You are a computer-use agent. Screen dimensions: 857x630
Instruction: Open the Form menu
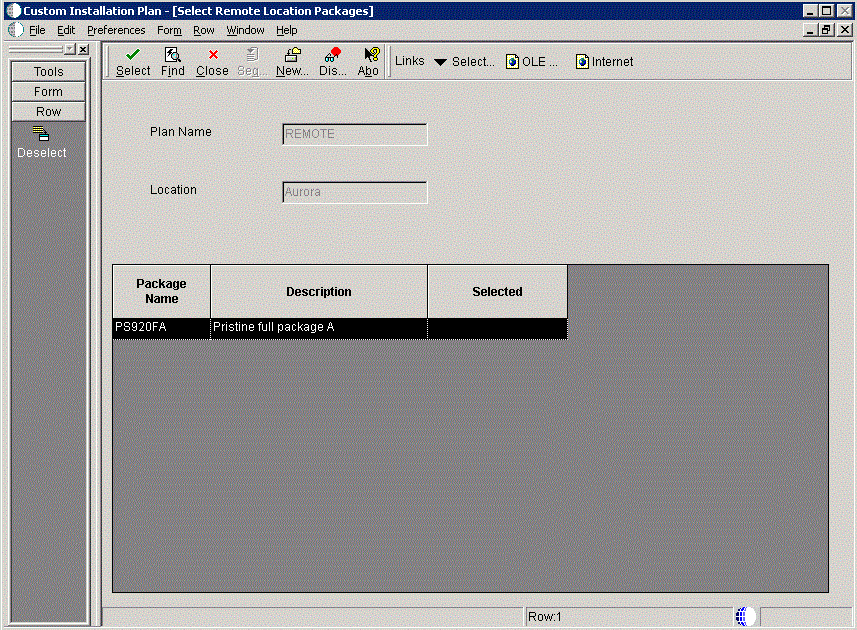169,30
